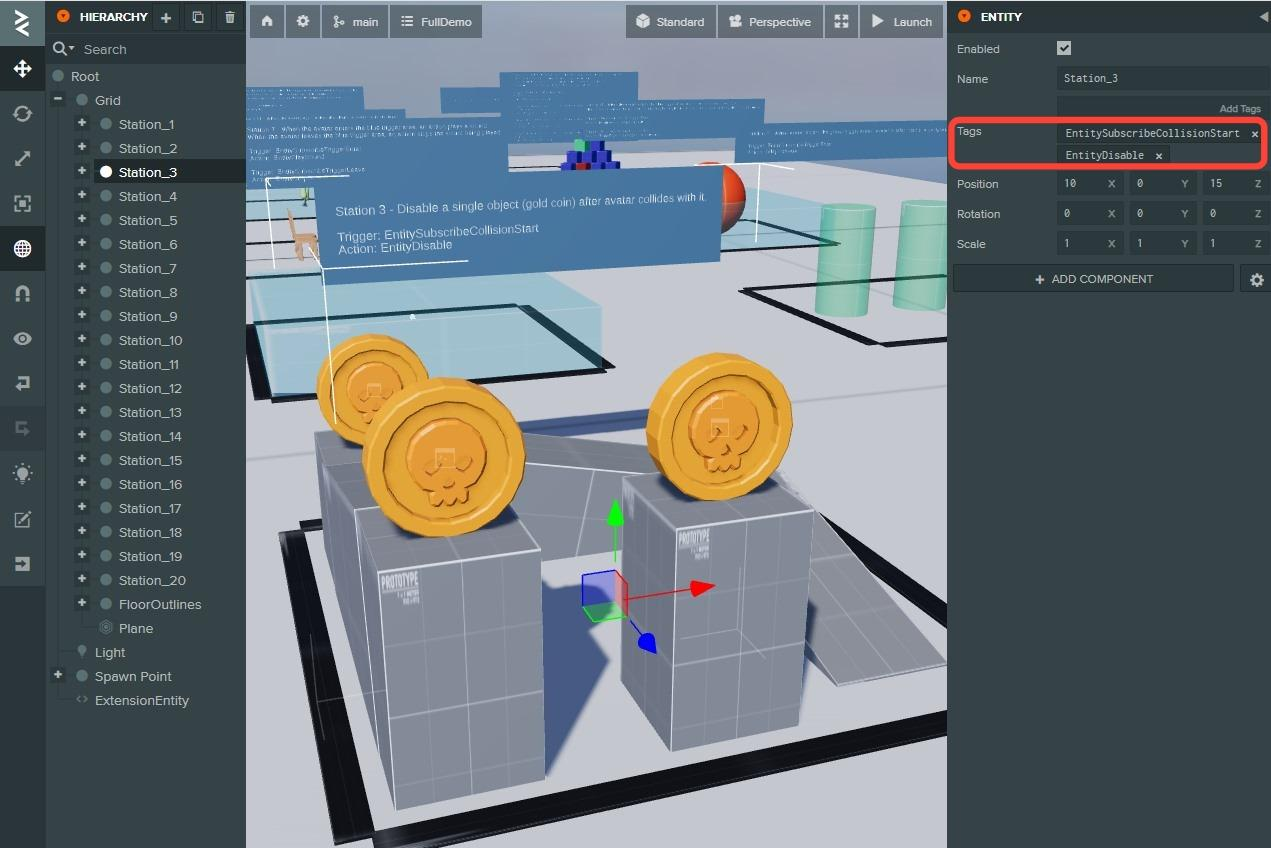Toggle the world/local space globe icon
Viewport: 1271px width, 848px height.
(x=22, y=249)
